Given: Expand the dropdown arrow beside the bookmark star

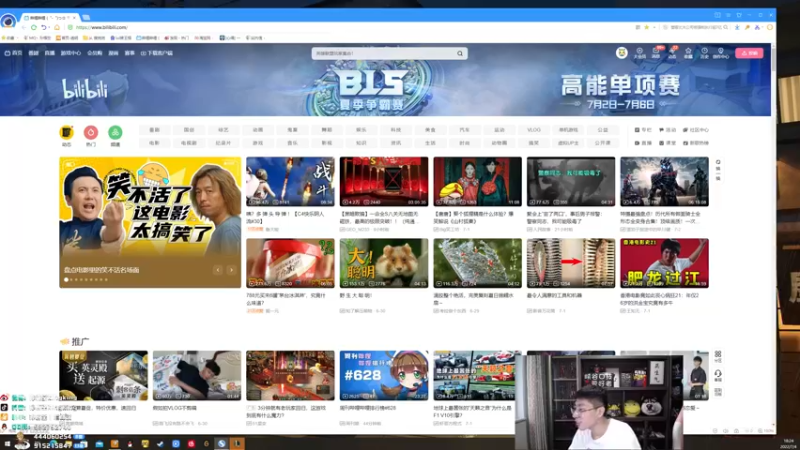Looking at the screenshot, I should click(x=654, y=27).
